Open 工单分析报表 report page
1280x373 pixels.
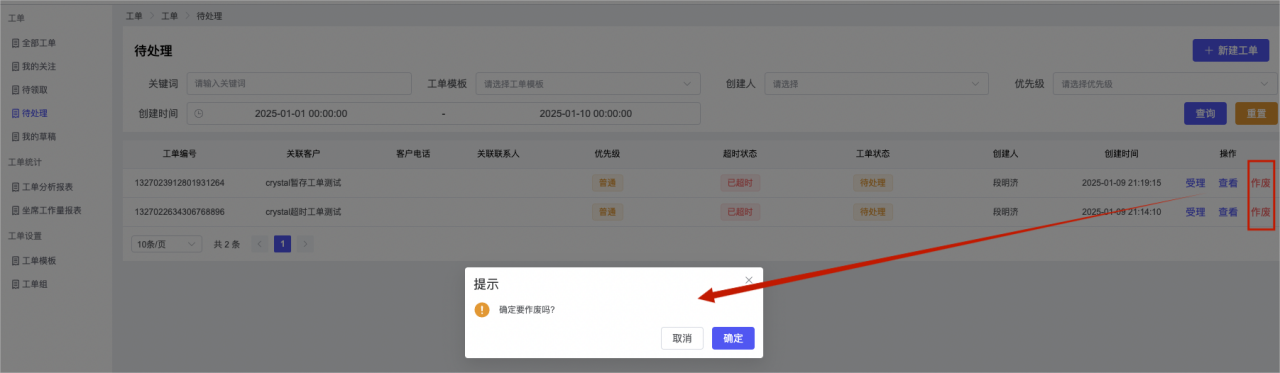tap(47, 187)
